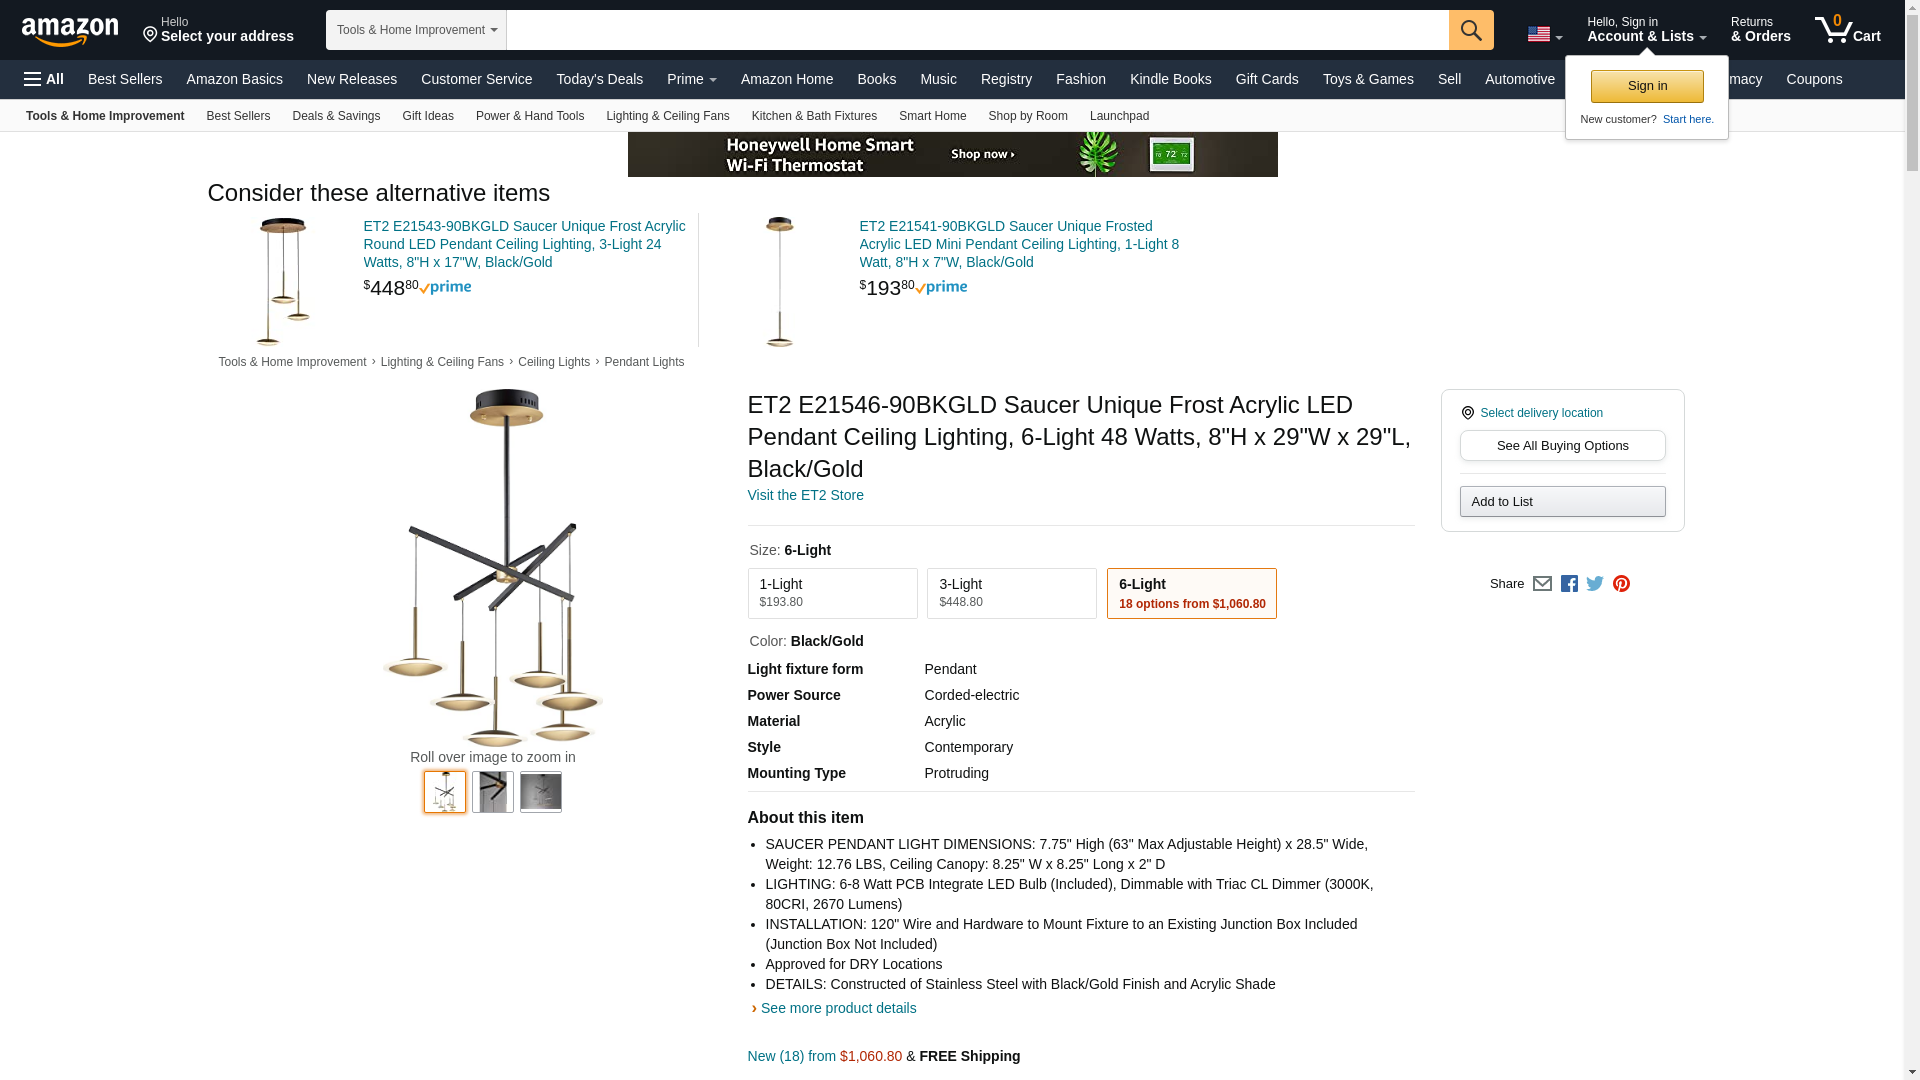
Task: Click inside the search text field
Action: tap(977, 30)
